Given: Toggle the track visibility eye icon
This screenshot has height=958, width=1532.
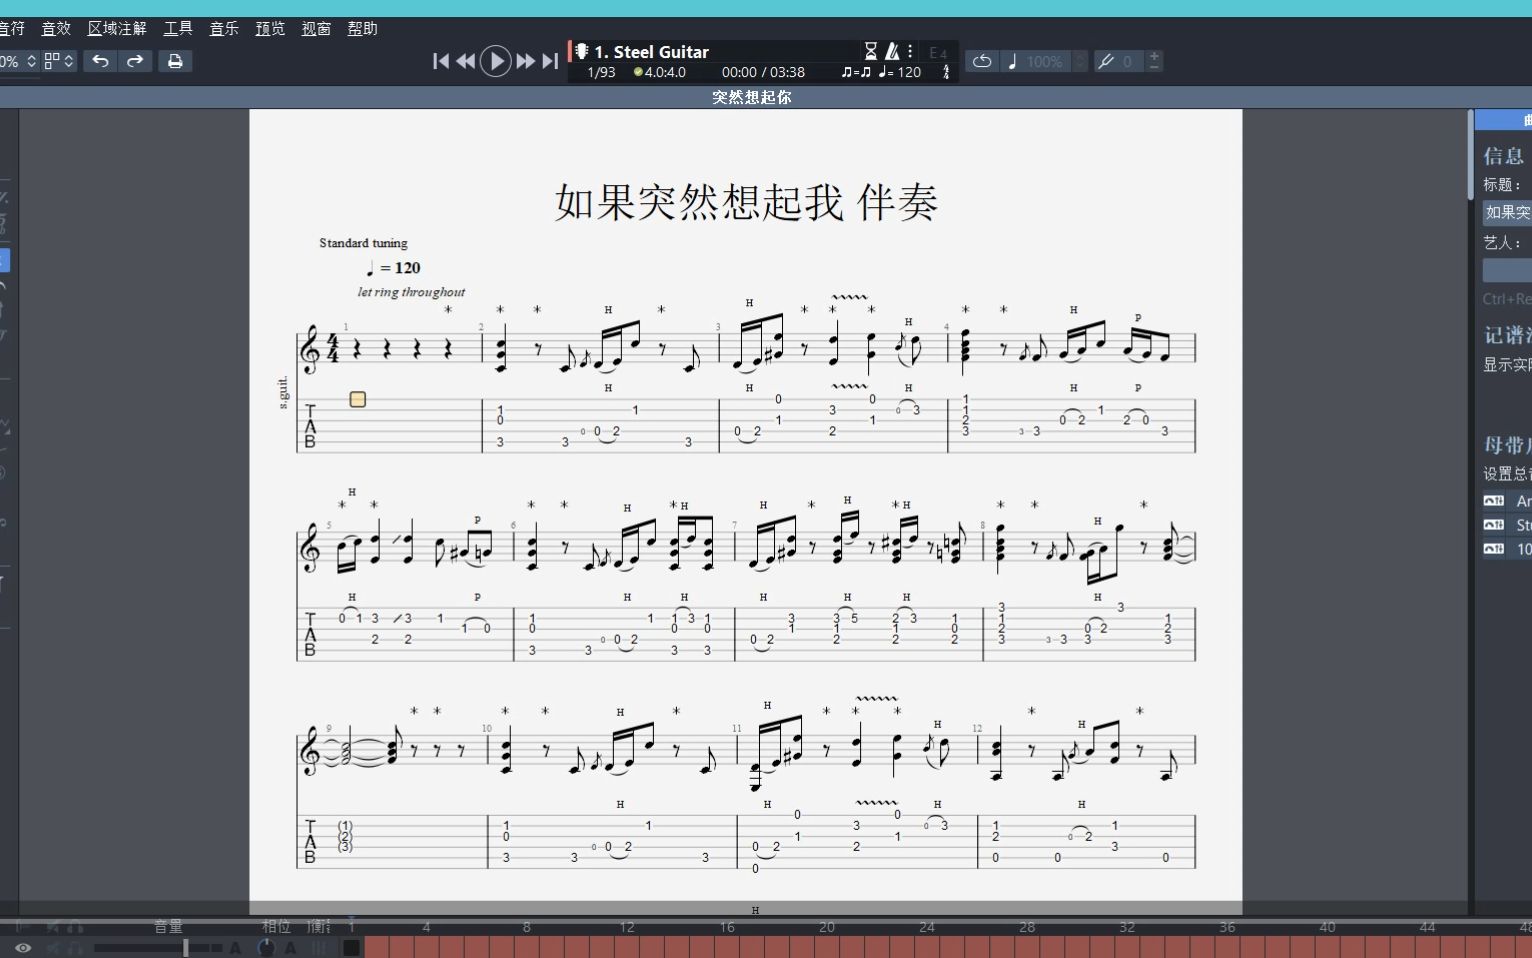Looking at the screenshot, I should coord(22,948).
